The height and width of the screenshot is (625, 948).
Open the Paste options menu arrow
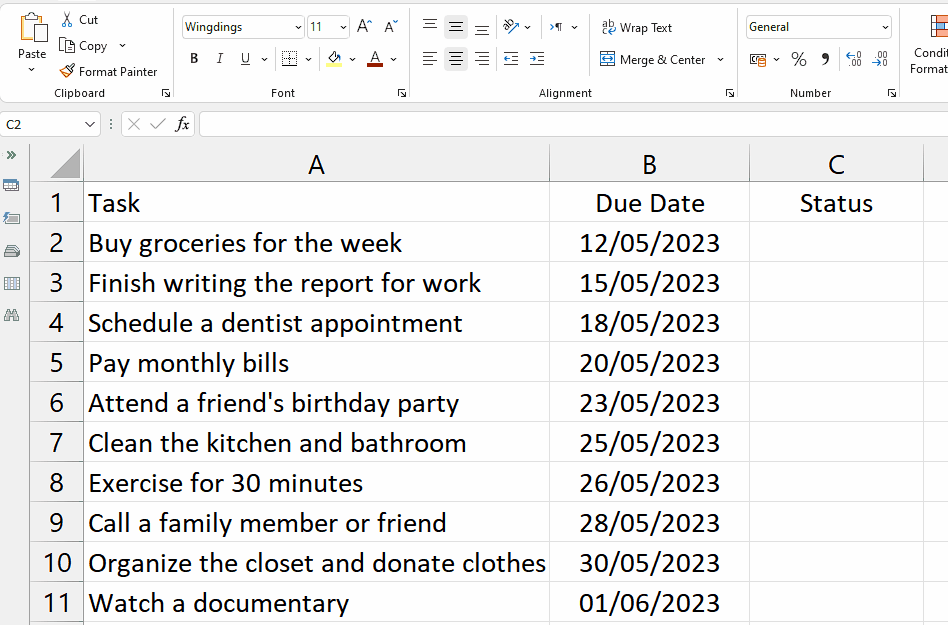point(32,71)
